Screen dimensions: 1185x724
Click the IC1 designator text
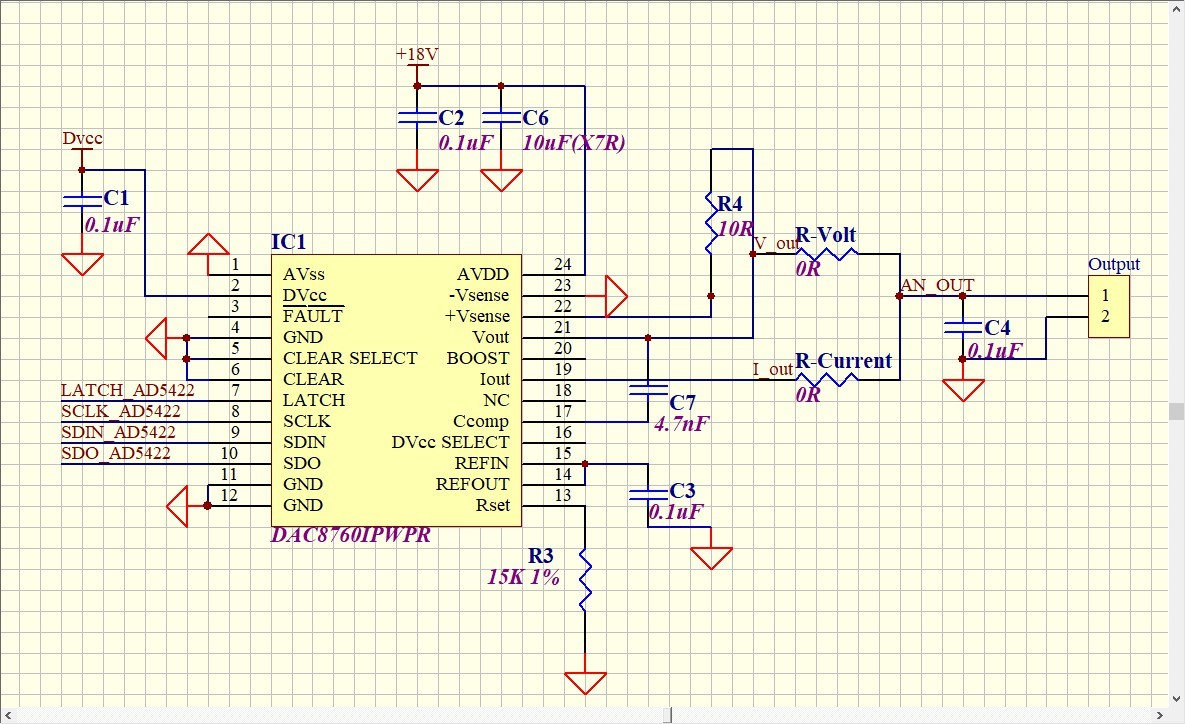coord(289,242)
